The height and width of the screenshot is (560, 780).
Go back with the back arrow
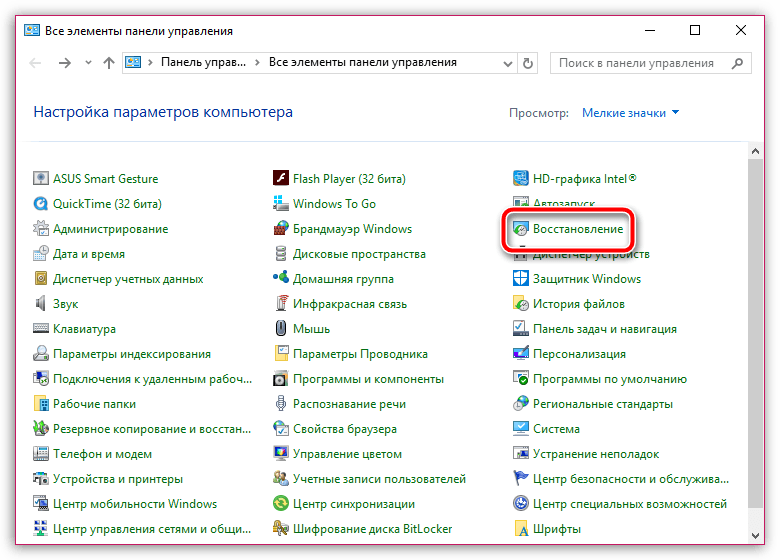coord(35,63)
